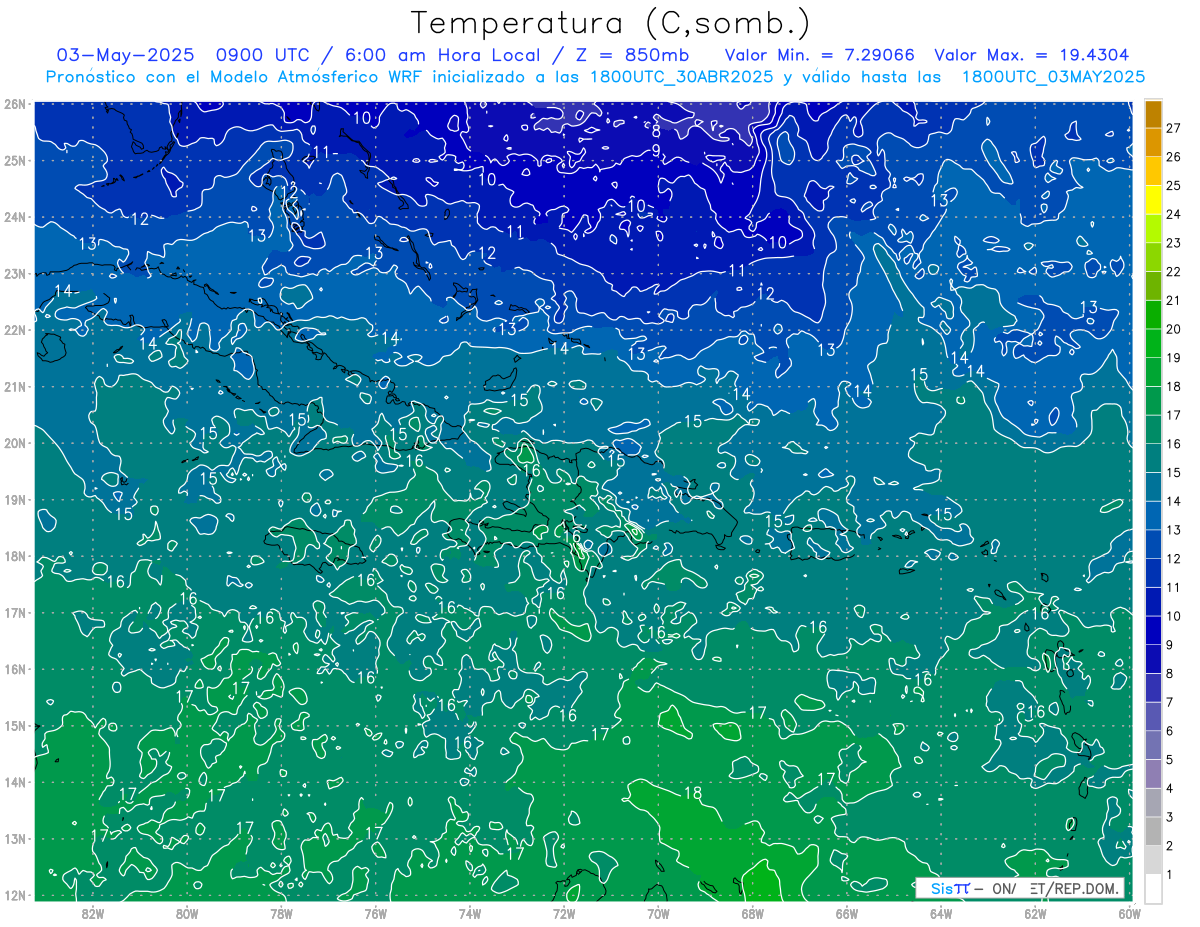Screen dimensions: 1200x927
Task: Click the "Valor Min. = 7.29066" text
Action: click(x=820, y=55)
